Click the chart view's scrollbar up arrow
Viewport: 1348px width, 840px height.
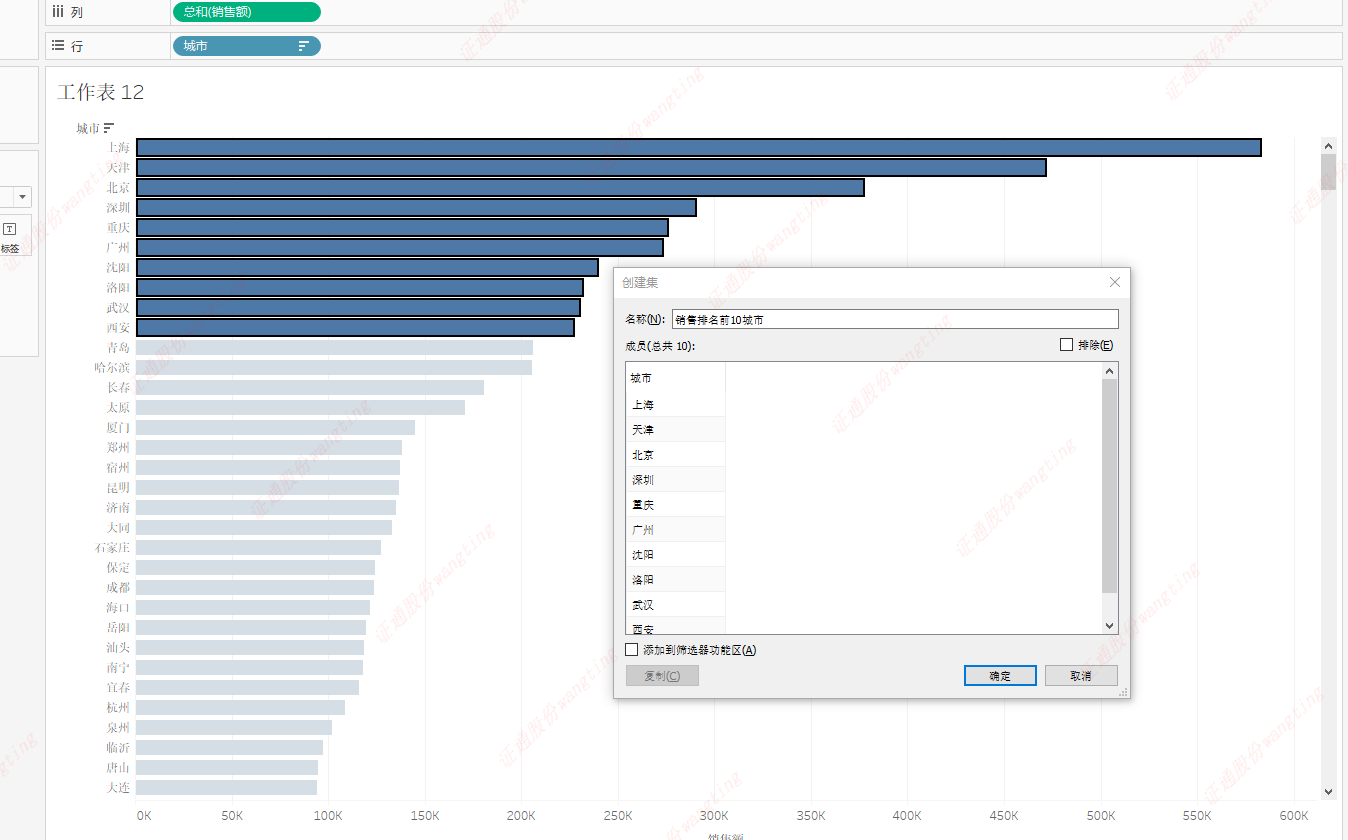point(1328,146)
